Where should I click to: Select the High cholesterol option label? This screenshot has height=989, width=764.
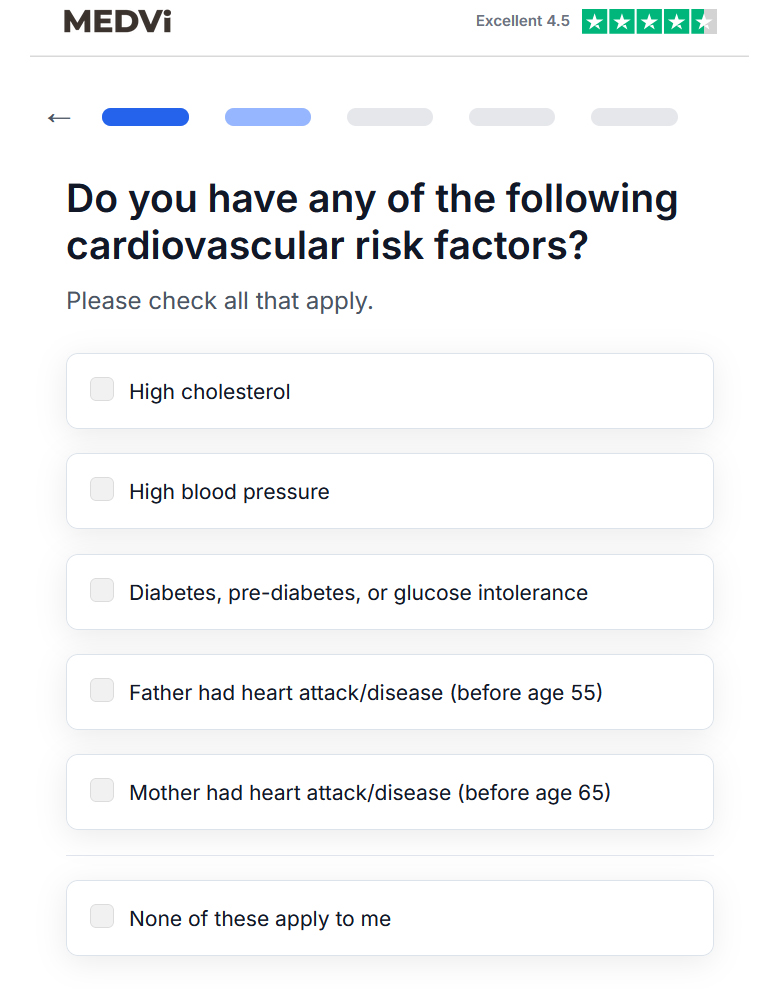pyautogui.click(x=209, y=392)
